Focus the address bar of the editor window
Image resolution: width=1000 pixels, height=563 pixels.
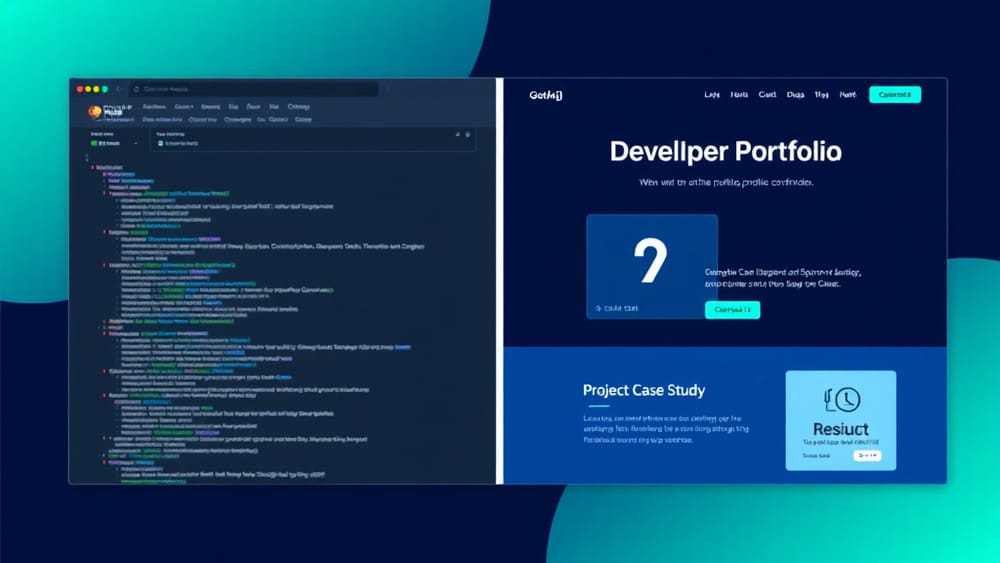pyautogui.click(x=254, y=89)
